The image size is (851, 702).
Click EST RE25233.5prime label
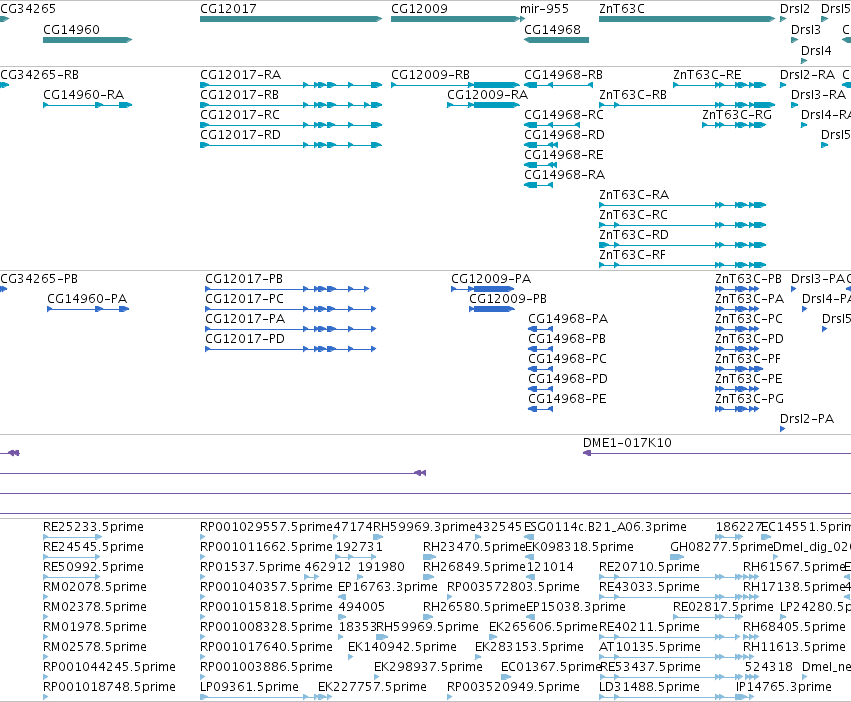[x=93, y=527]
